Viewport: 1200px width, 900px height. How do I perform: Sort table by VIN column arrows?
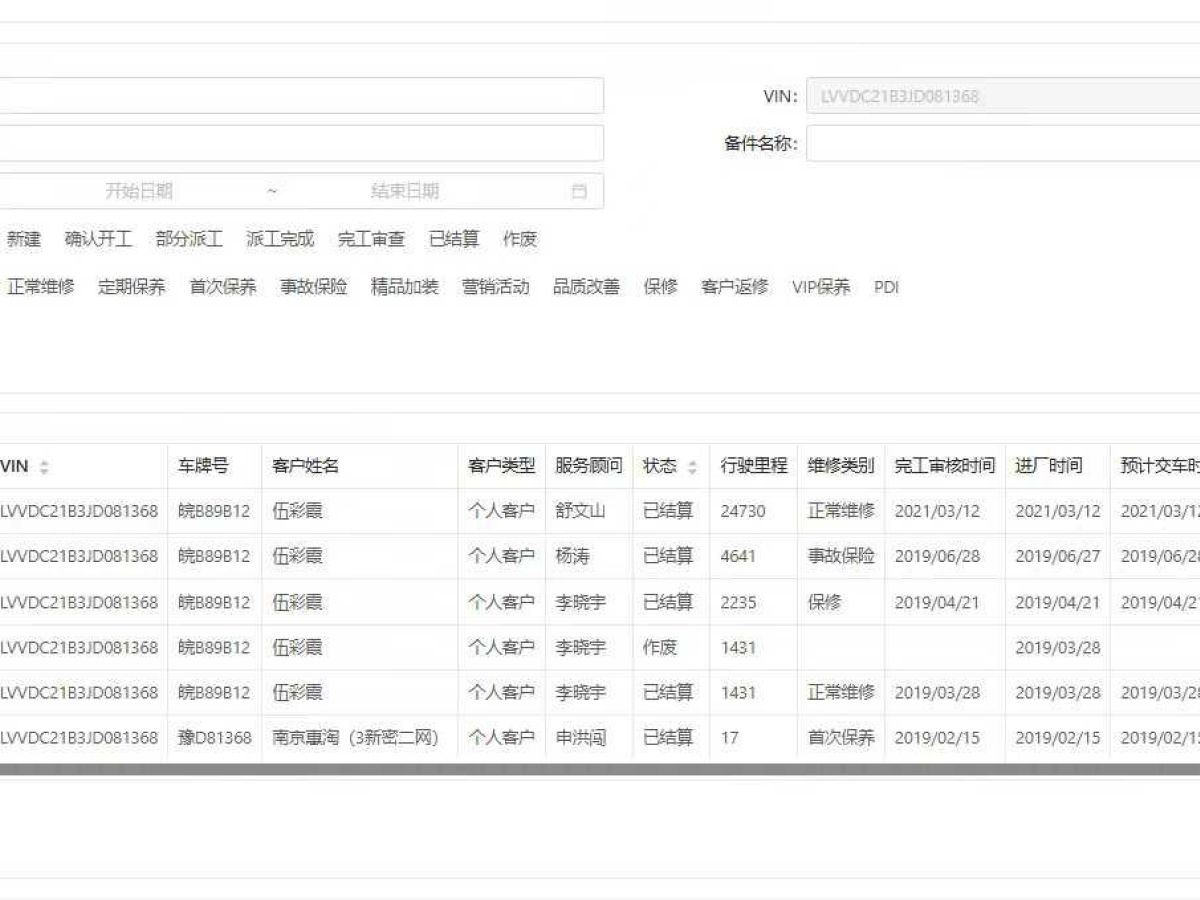click(x=44, y=467)
